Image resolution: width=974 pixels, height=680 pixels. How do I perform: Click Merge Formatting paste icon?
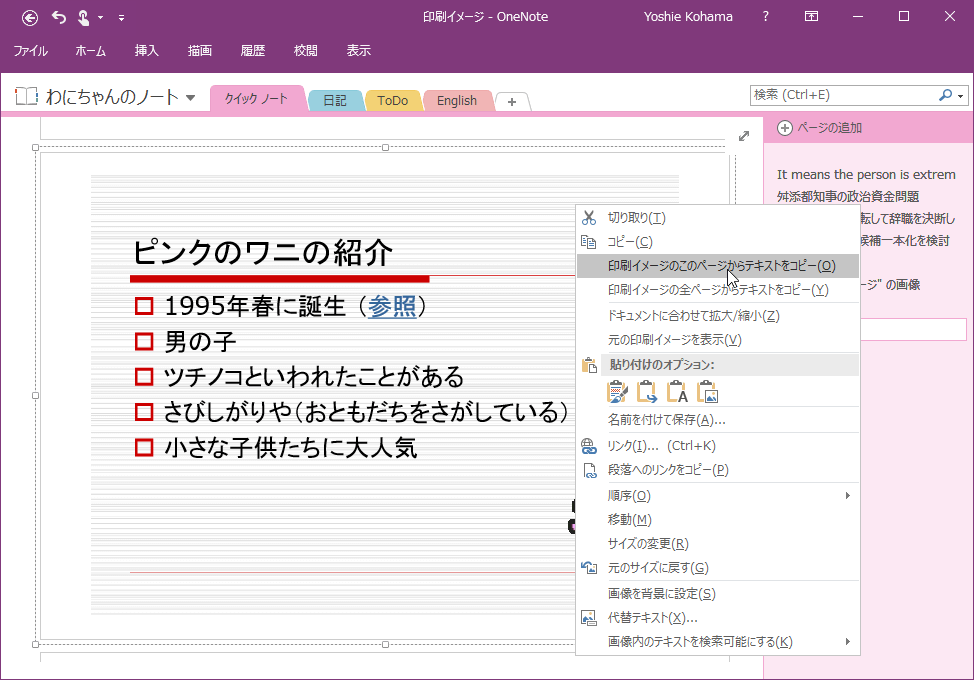[x=647, y=392]
